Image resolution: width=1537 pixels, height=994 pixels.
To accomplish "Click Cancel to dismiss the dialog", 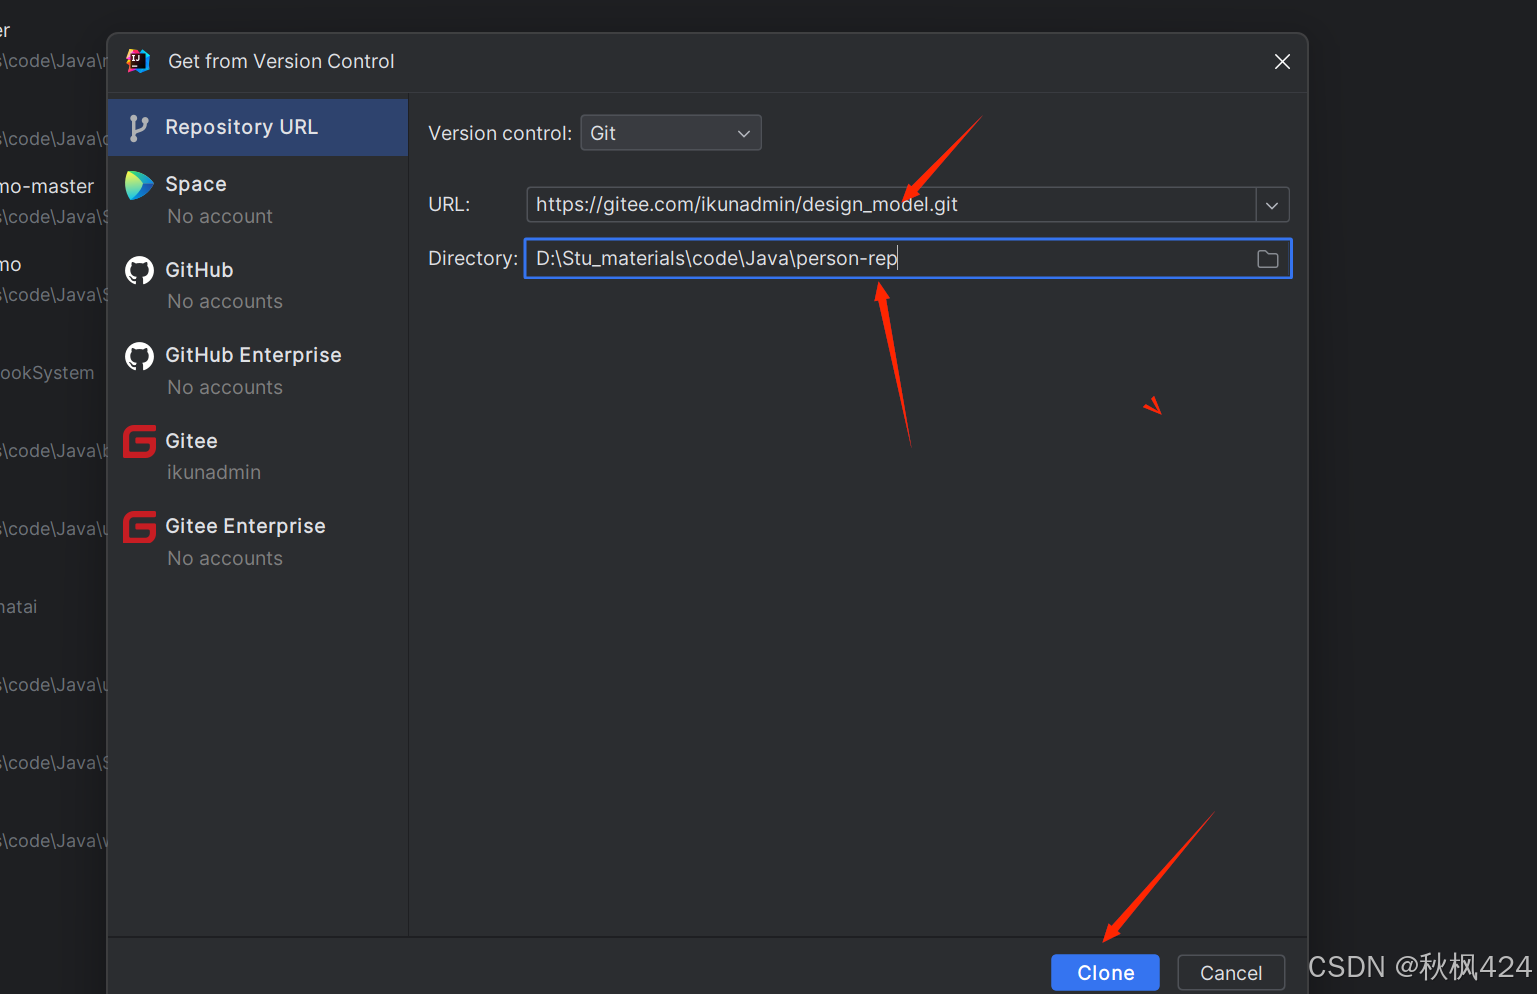I will point(1230,972).
